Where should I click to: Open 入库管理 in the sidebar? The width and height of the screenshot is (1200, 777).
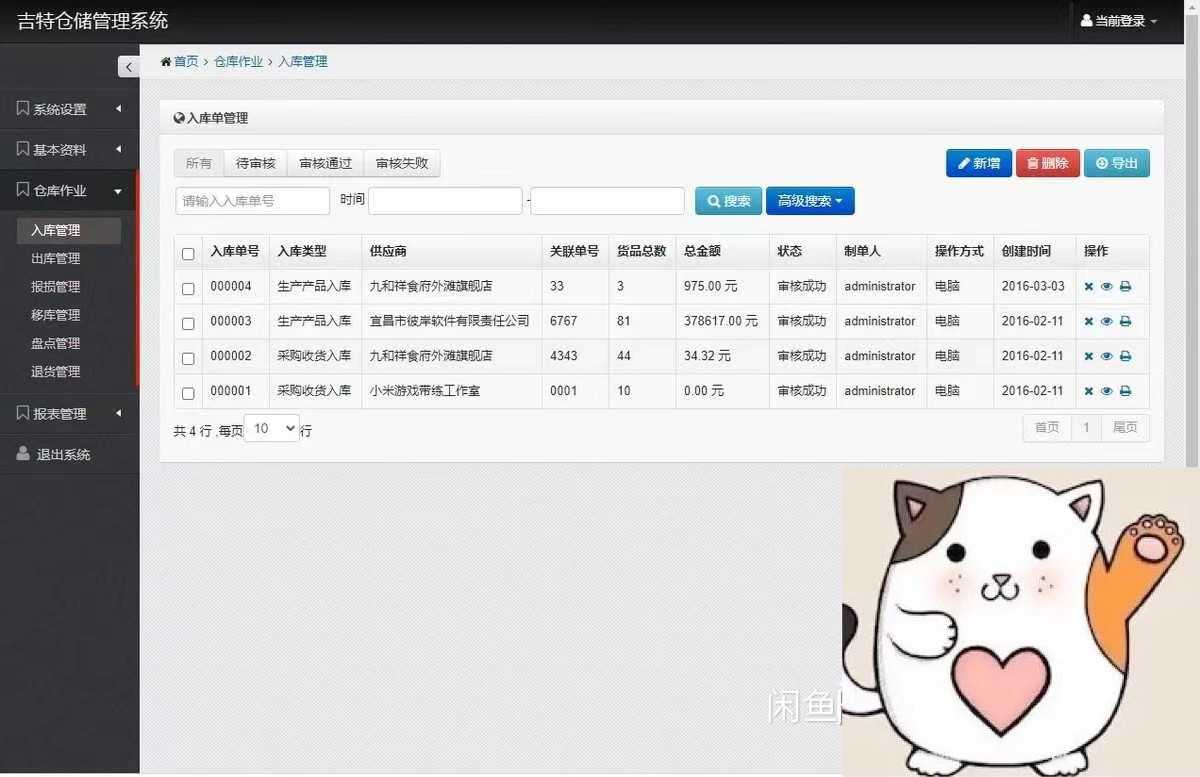pos(68,230)
